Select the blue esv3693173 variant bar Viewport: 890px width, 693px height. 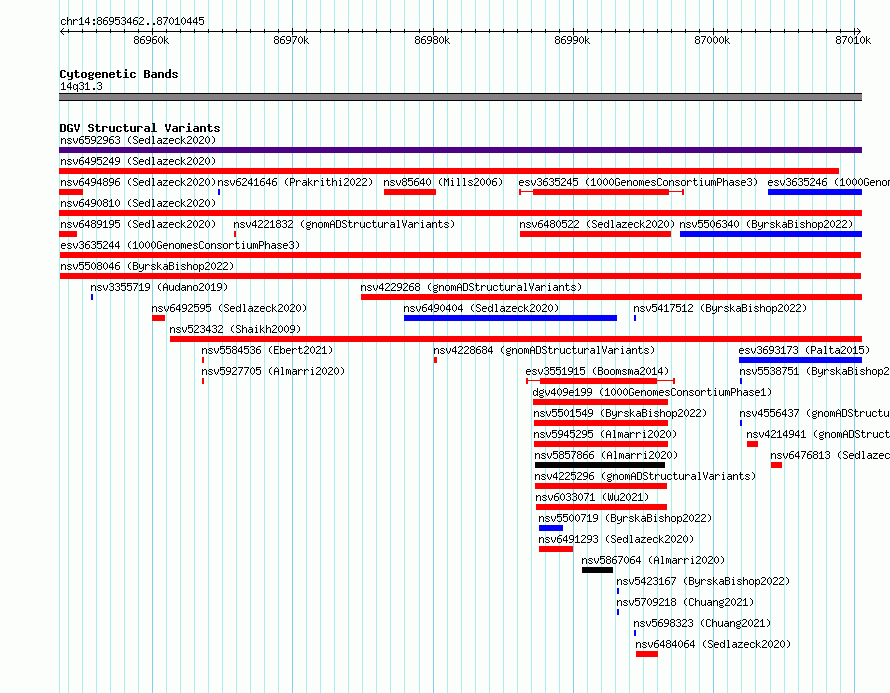point(800,360)
